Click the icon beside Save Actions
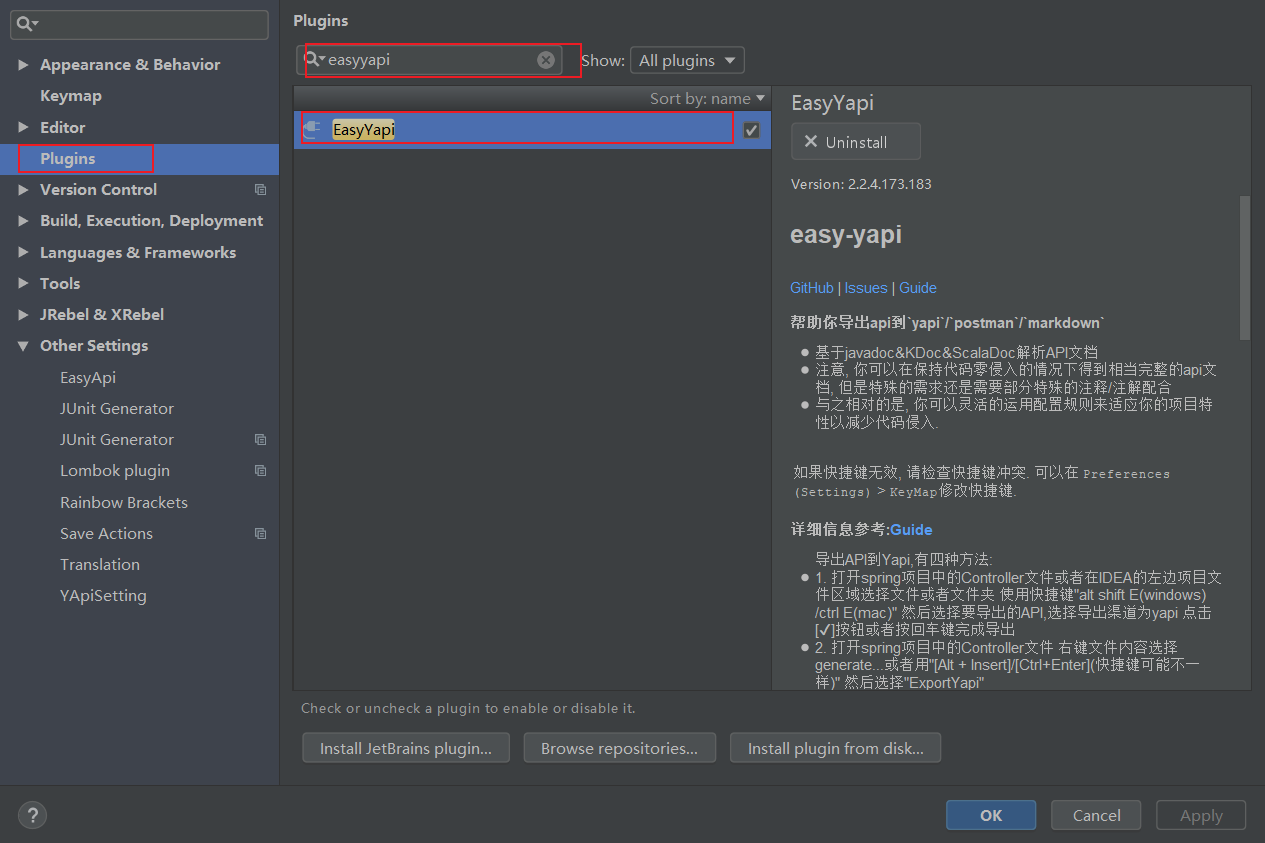Screen dimensions: 1265x843 (260, 533)
